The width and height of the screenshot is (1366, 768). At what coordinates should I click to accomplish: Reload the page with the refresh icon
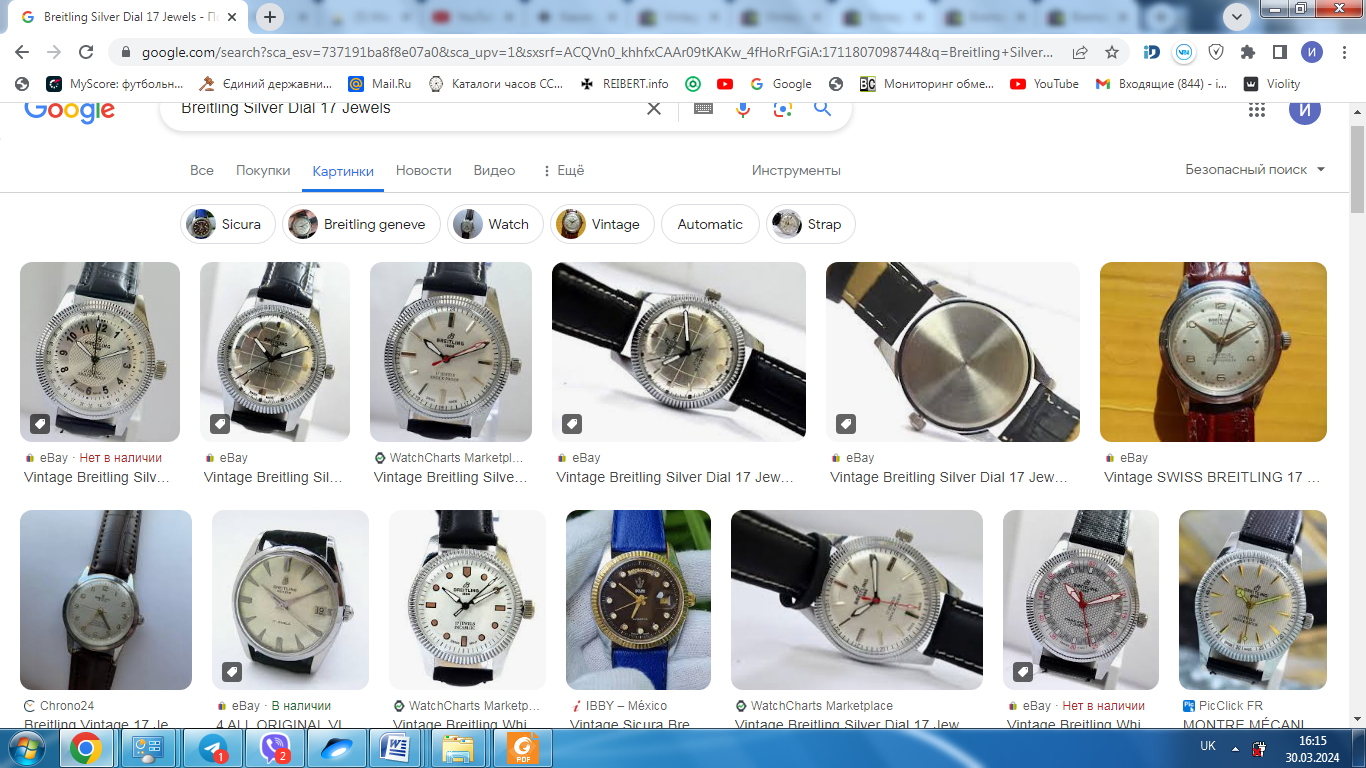[x=86, y=52]
